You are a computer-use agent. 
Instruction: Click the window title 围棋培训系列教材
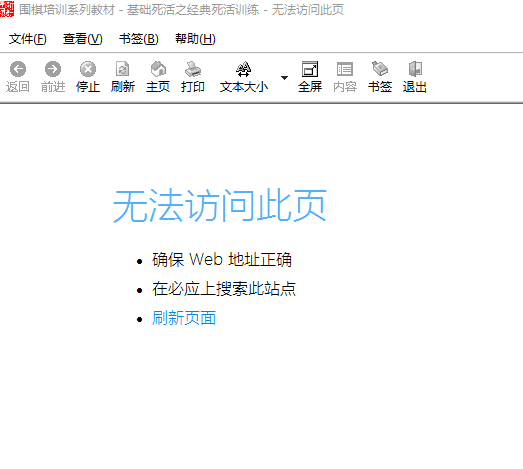click(67, 9)
